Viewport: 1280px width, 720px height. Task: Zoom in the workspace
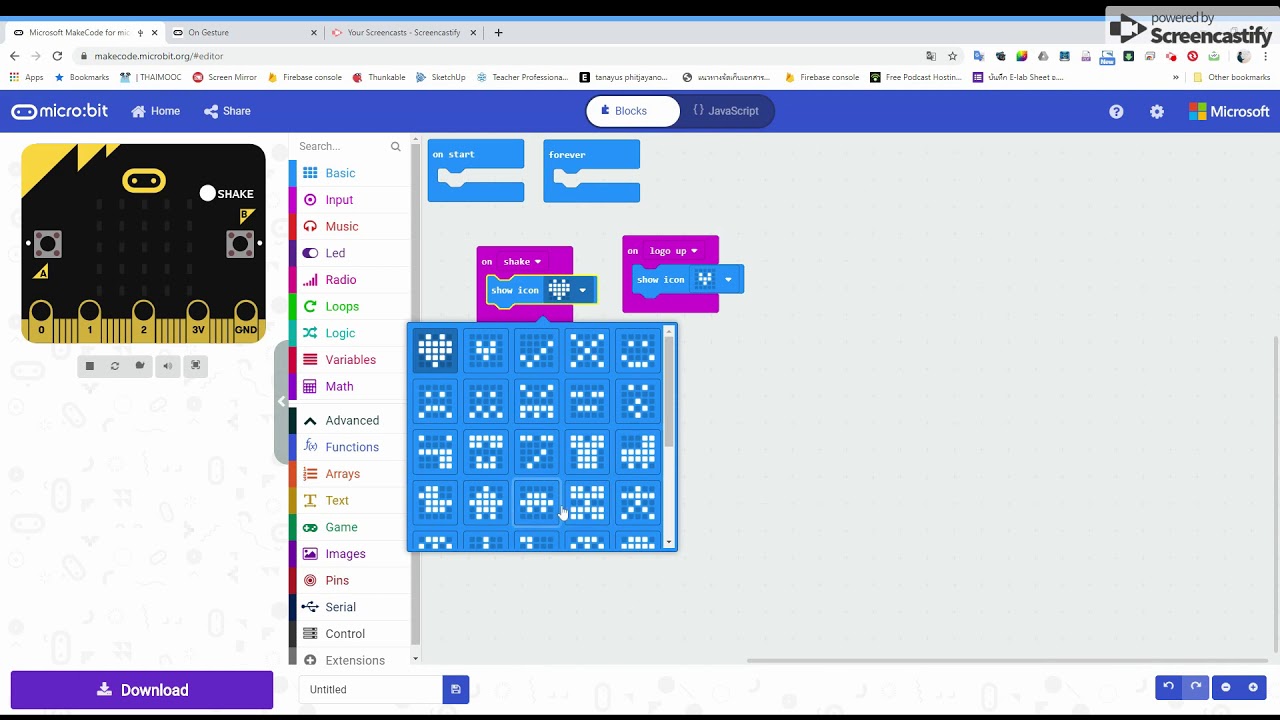point(1253,687)
